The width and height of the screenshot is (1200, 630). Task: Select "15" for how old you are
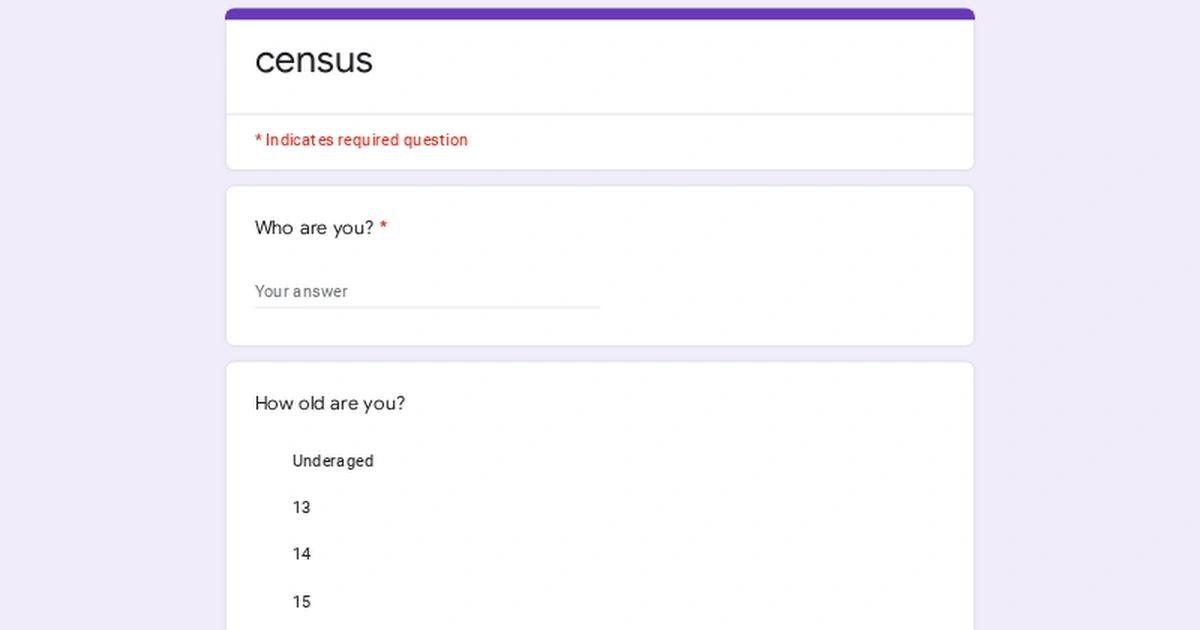pos(302,601)
